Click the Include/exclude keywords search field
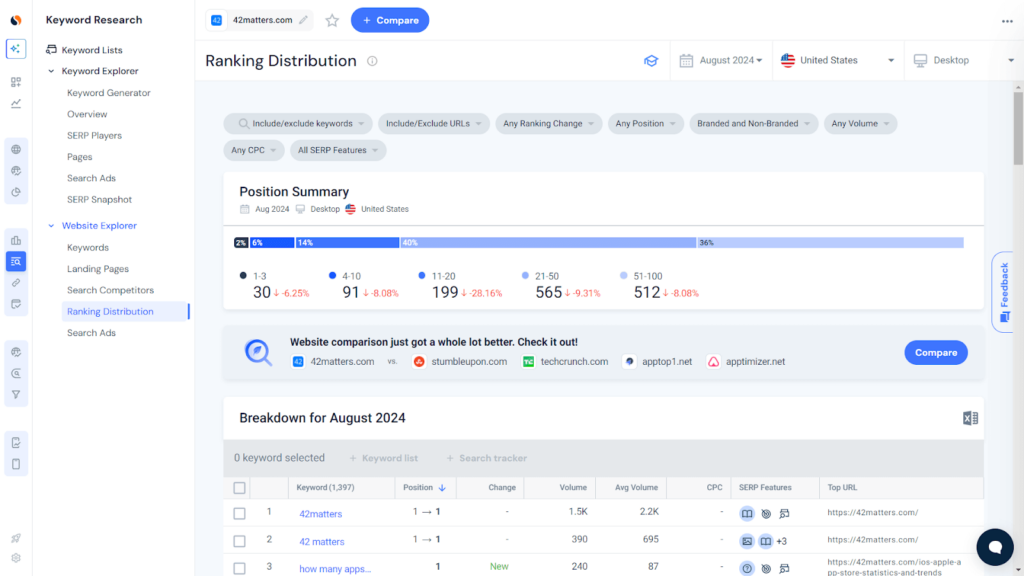1024x576 pixels. [x=298, y=124]
